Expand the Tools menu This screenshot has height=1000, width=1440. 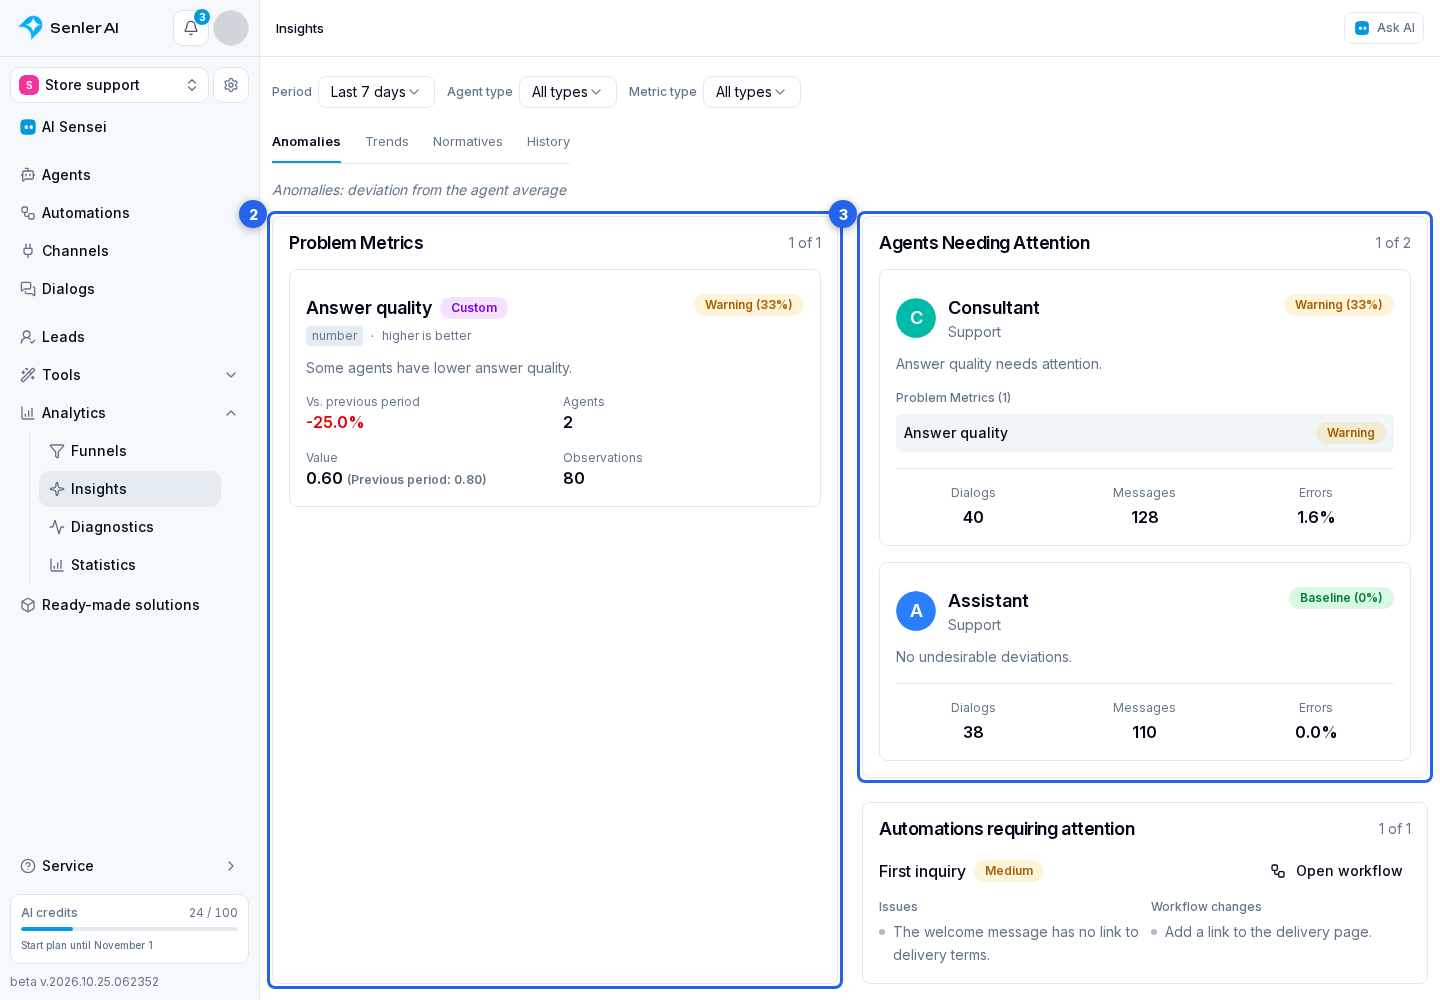point(130,375)
